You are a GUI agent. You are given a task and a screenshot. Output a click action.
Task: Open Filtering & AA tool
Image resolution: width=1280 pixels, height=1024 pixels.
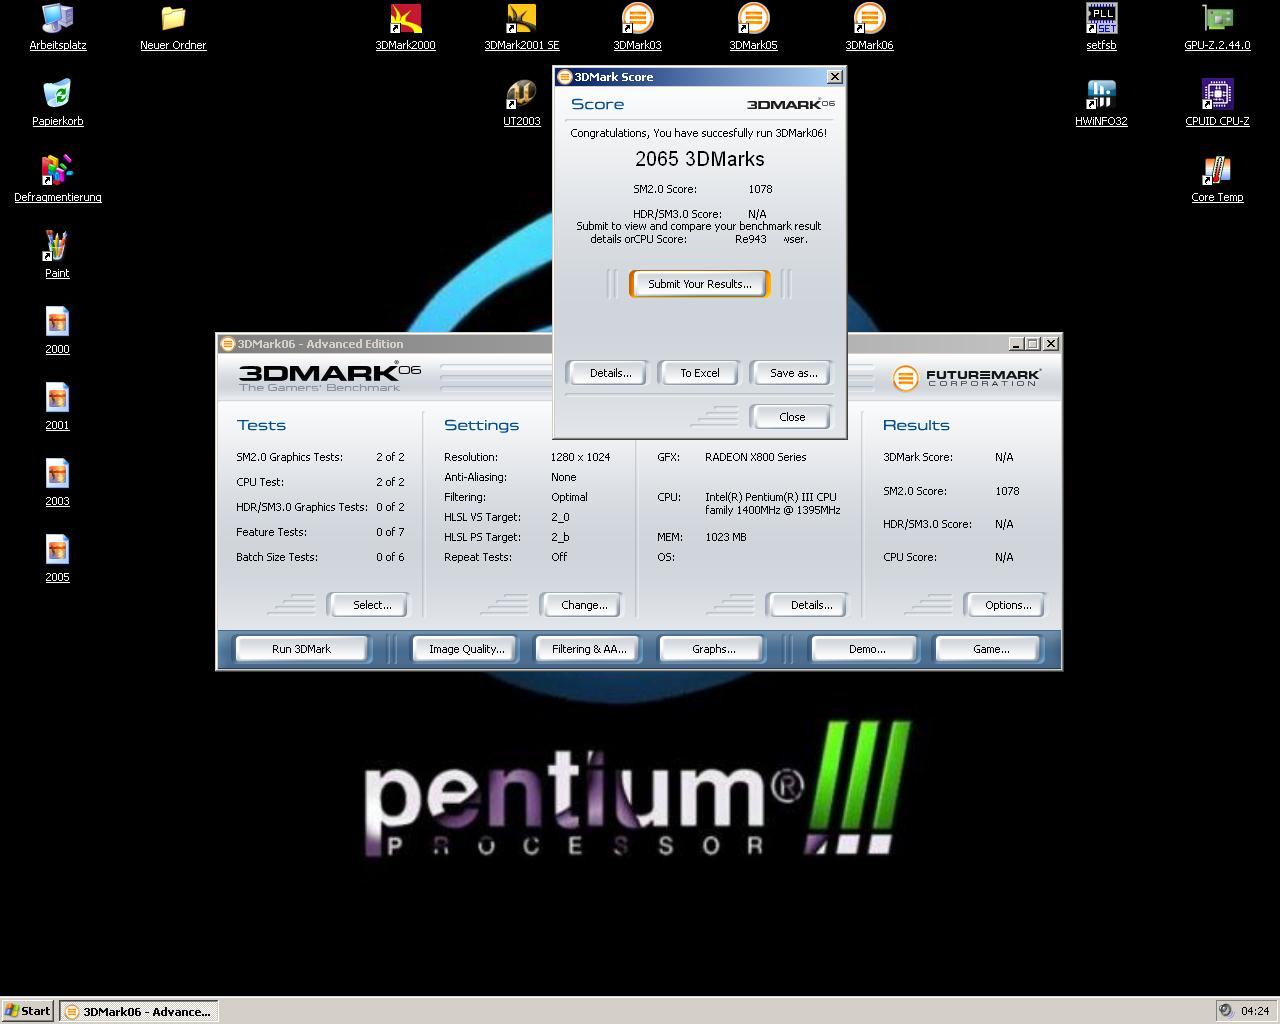pyautogui.click(x=589, y=649)
